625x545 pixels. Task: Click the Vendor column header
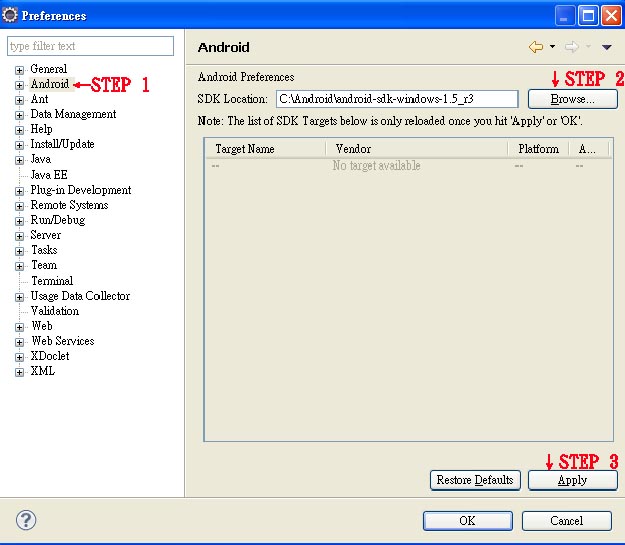(417, 149)
